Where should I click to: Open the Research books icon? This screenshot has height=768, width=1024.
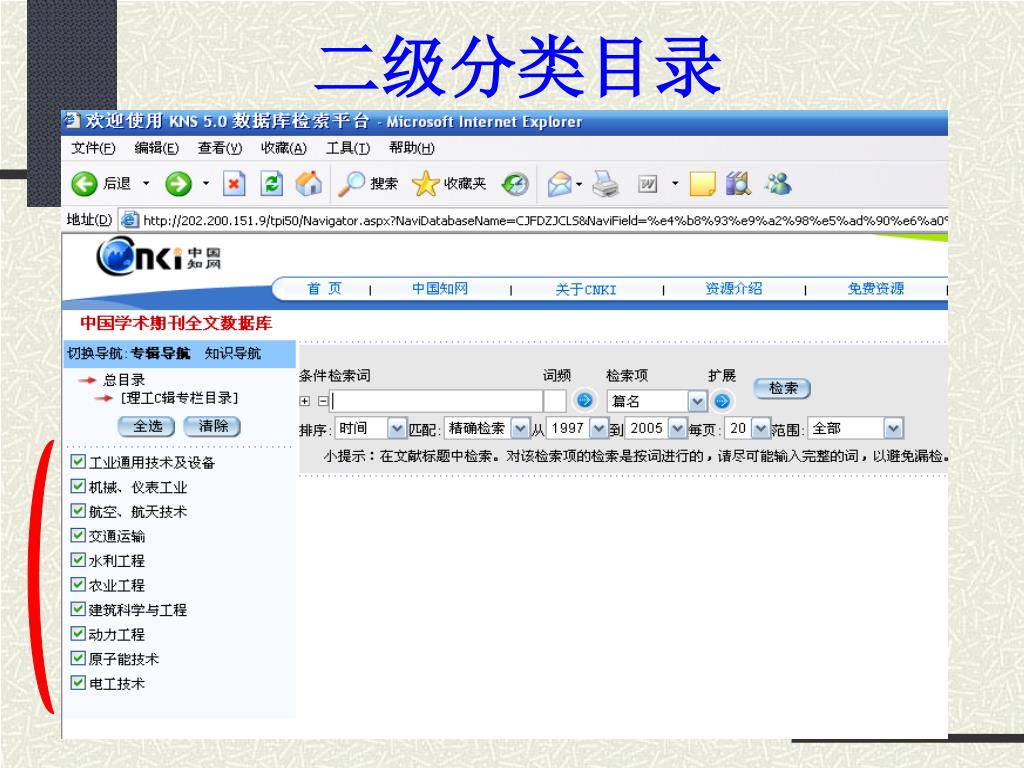739,184
